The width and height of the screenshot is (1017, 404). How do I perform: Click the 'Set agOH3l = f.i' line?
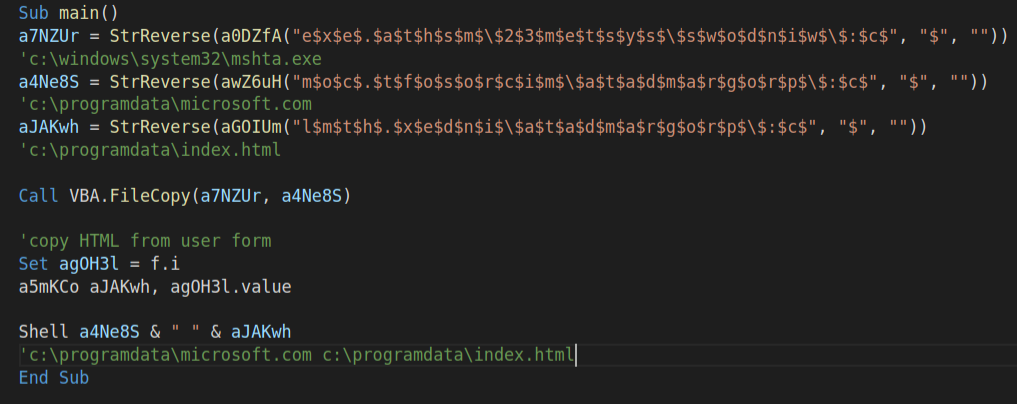99,264
